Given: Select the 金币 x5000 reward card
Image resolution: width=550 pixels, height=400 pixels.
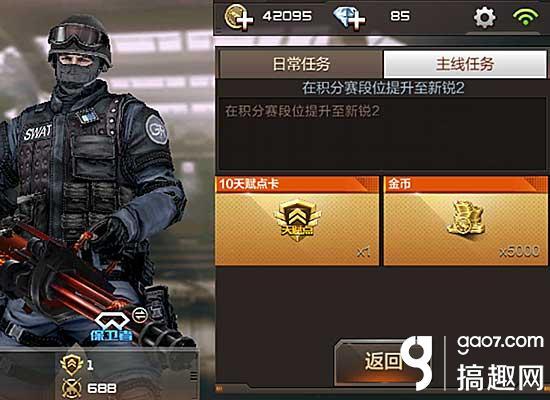Looking at the screenshot, I should pos(465,221).
